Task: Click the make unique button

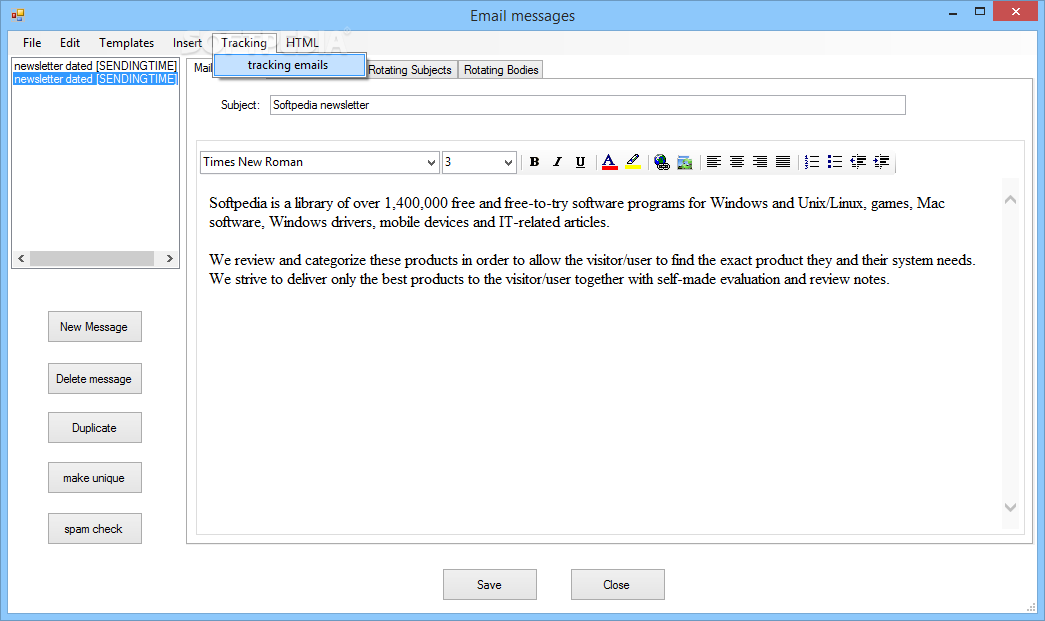Action: (x=95, y=478)
